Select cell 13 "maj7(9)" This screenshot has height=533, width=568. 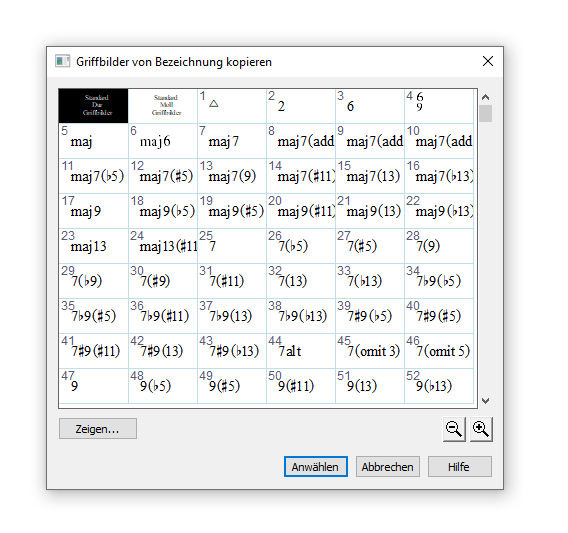[232, 176]
